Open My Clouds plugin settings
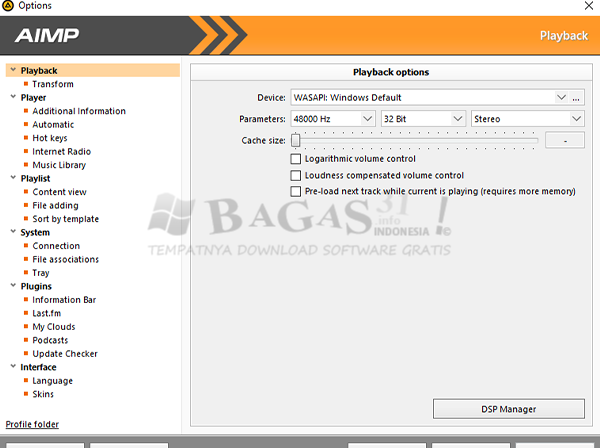The height and width of the screenshot is (448, 600). coord(54,327)
